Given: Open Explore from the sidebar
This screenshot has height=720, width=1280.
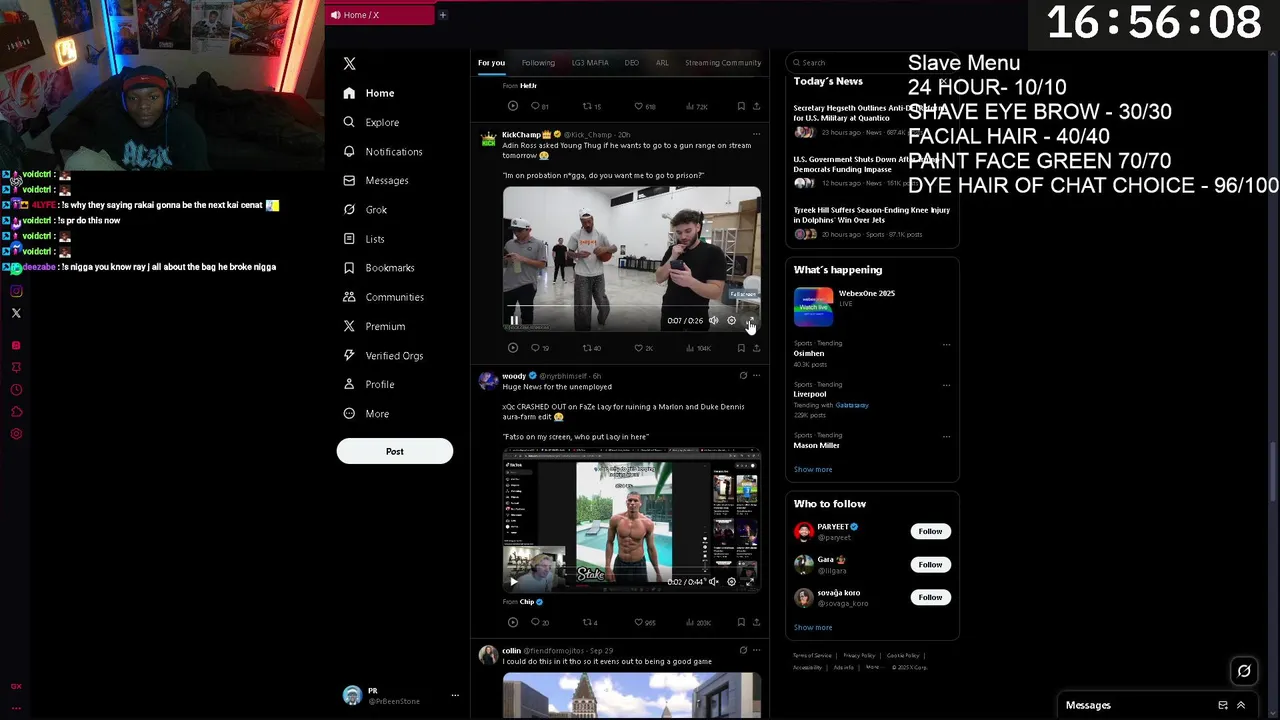Looking at the screenshot, I should (371, 122).
